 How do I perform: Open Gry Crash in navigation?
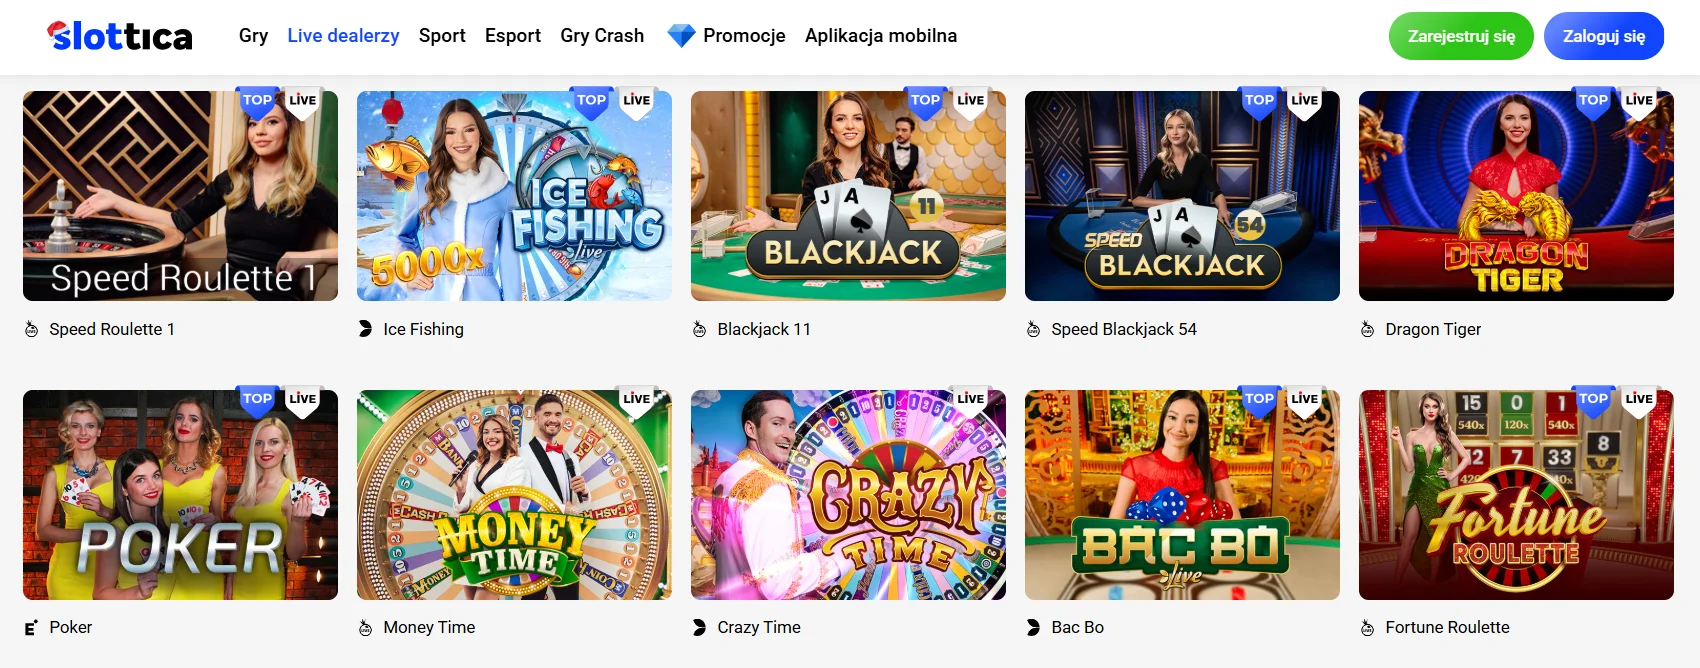tap(602, 36)
